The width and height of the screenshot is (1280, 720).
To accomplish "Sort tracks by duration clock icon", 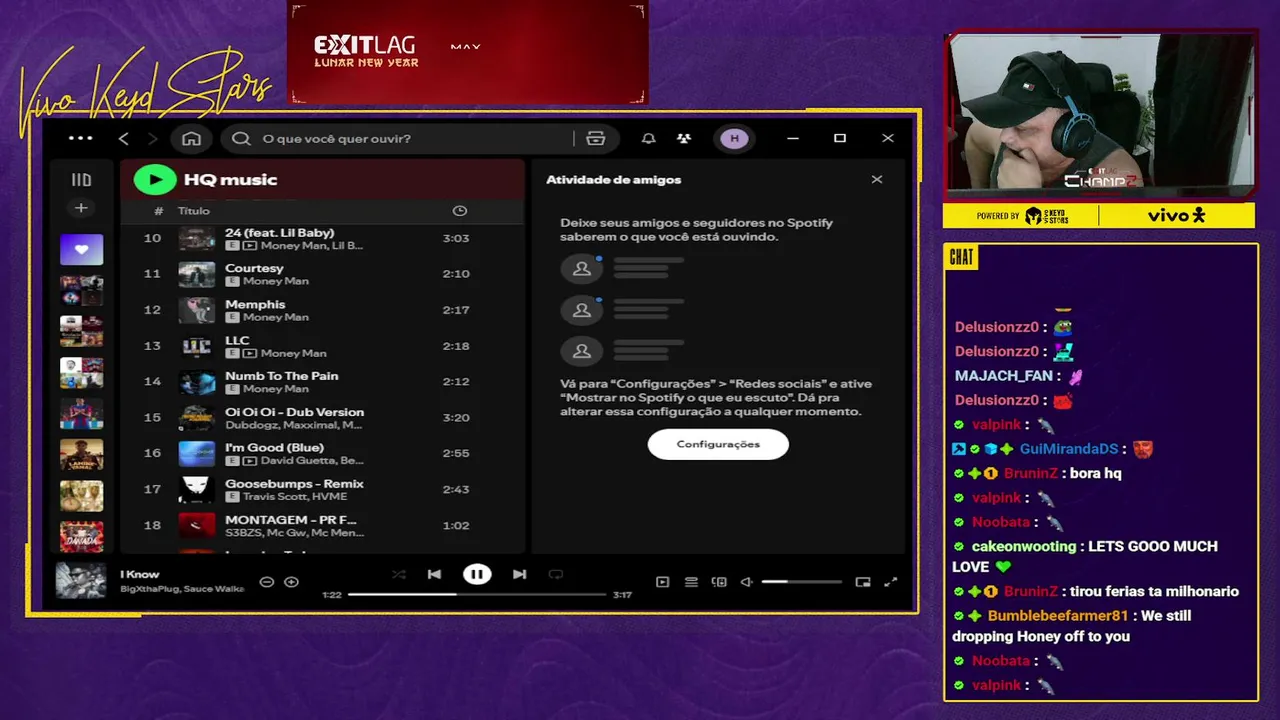I will [460, 210].
